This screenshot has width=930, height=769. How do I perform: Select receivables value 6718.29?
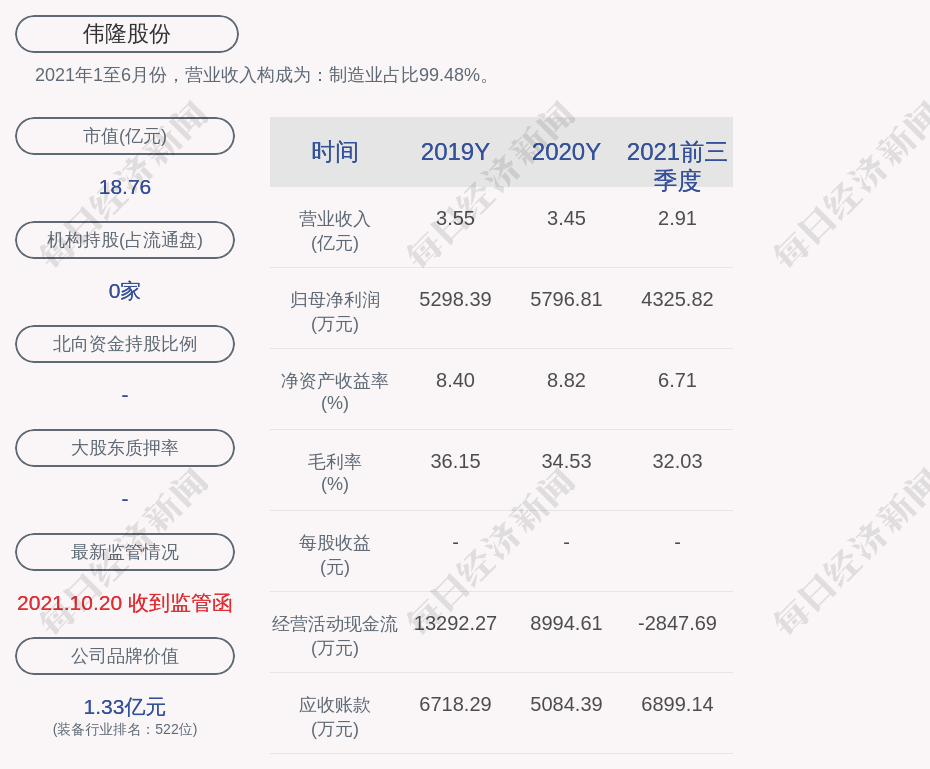(x=455, y=704)
